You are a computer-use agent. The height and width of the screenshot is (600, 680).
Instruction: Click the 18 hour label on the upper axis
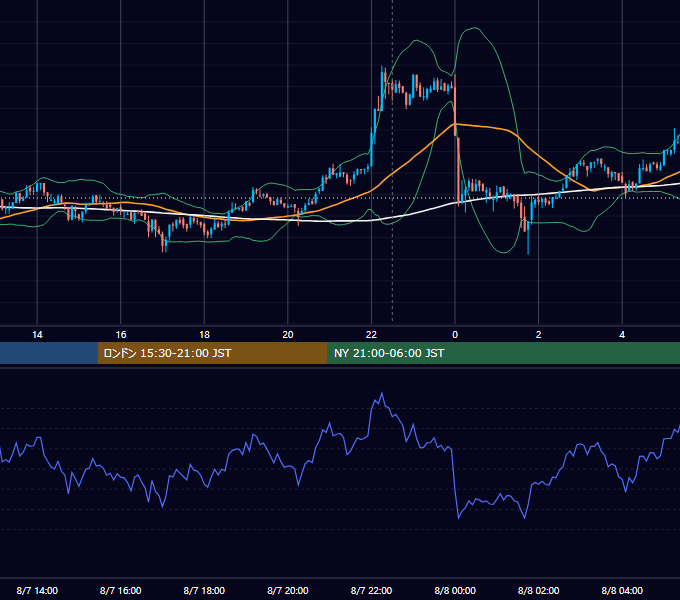(x=204, y=335)
